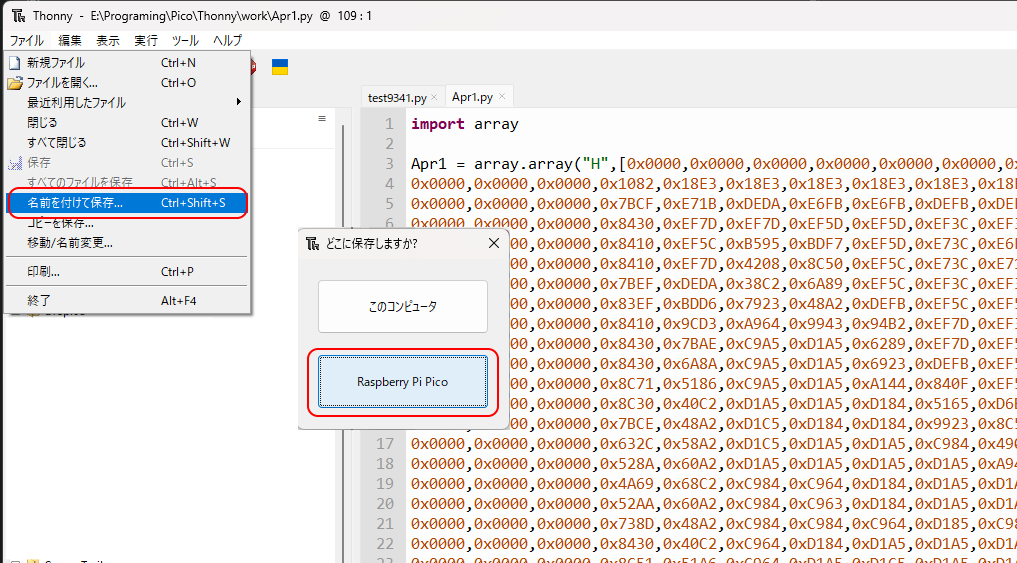This screenshot has height=563, width=1017.
Task: Click the value 0x52AA on line 20
Action: pyautogui.click(x=627, y=505)
